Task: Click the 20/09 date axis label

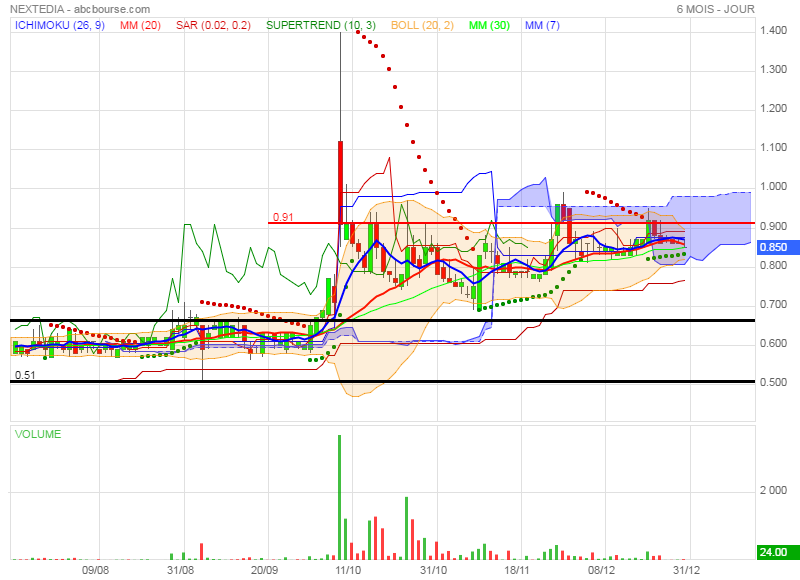Action: point(264,570)
